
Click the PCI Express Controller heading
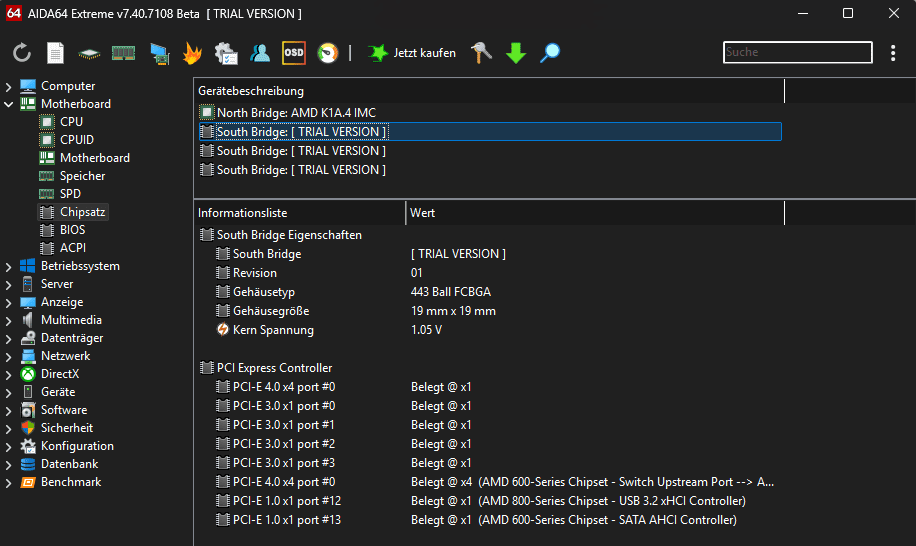click(275, 368)
